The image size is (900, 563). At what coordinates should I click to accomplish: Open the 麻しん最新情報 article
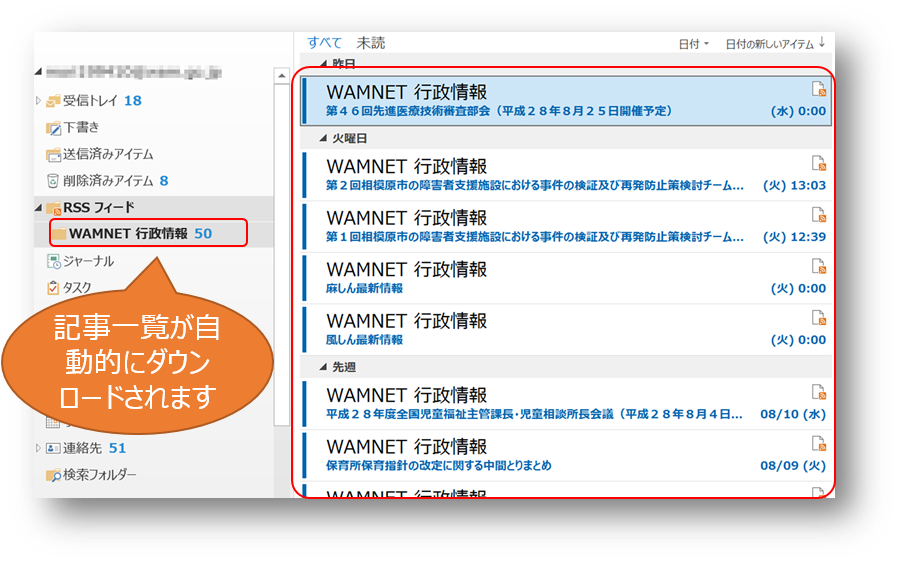[x=566, y=278]
